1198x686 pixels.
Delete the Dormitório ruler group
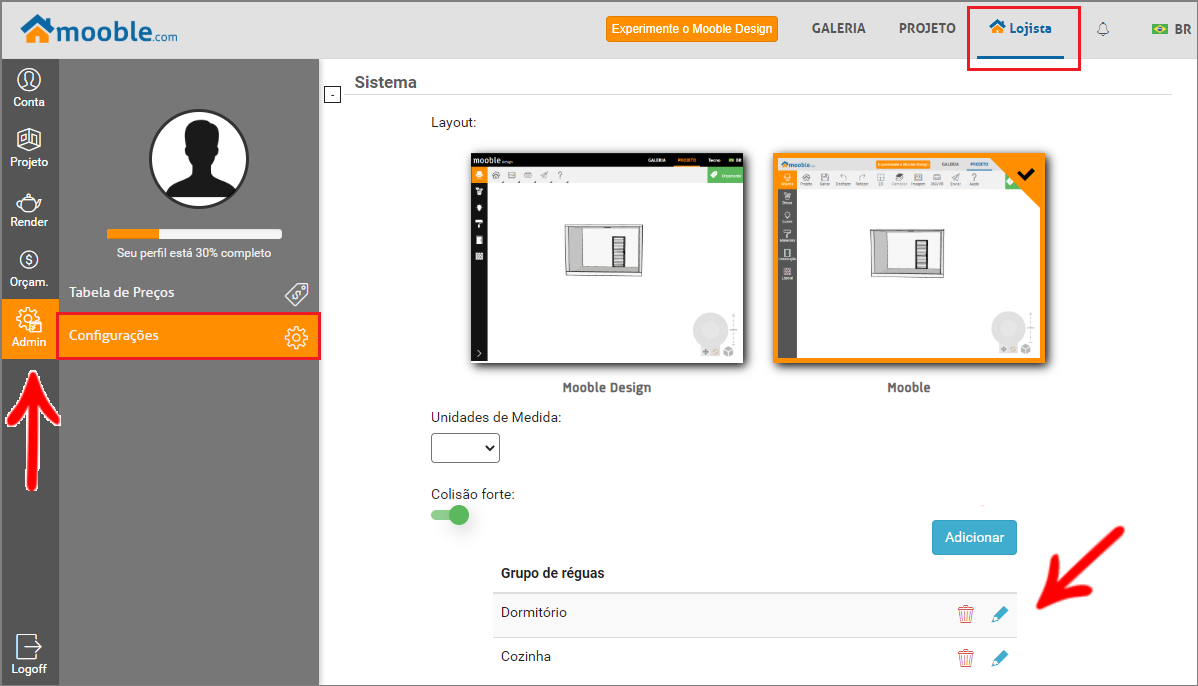(x=965, y=614)
